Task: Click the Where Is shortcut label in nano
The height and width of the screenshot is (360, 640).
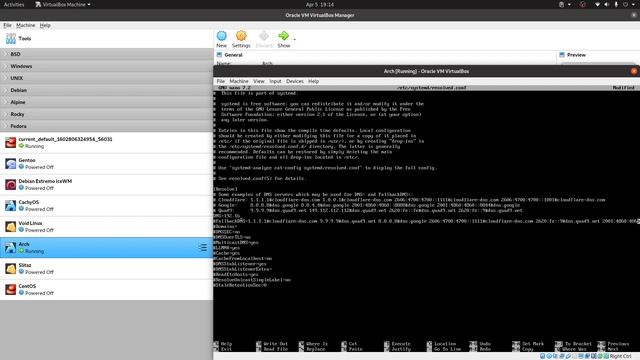Action: click(x=317, y=344)
